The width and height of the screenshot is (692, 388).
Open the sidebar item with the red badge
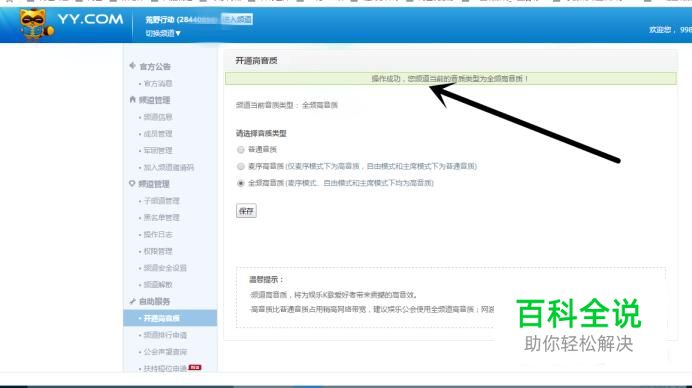(x=165, y=369)
